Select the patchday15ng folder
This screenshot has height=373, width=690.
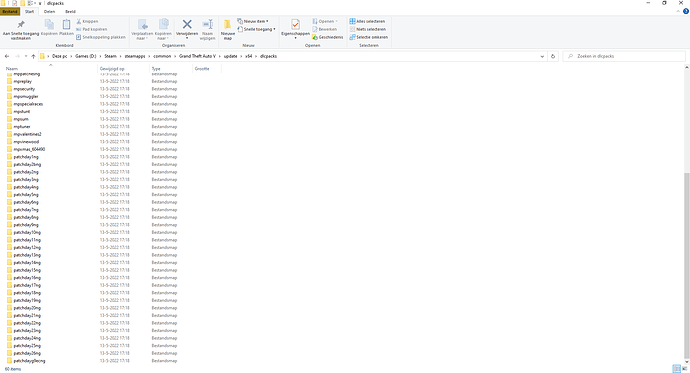pyautogui.click(x=27, y=271)
